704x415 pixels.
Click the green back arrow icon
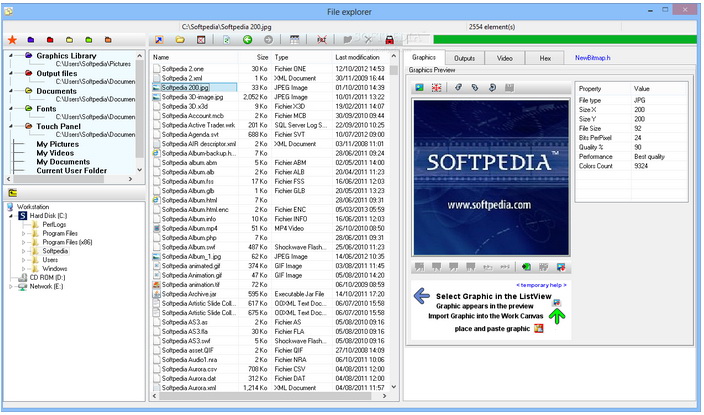pos(247,39)
